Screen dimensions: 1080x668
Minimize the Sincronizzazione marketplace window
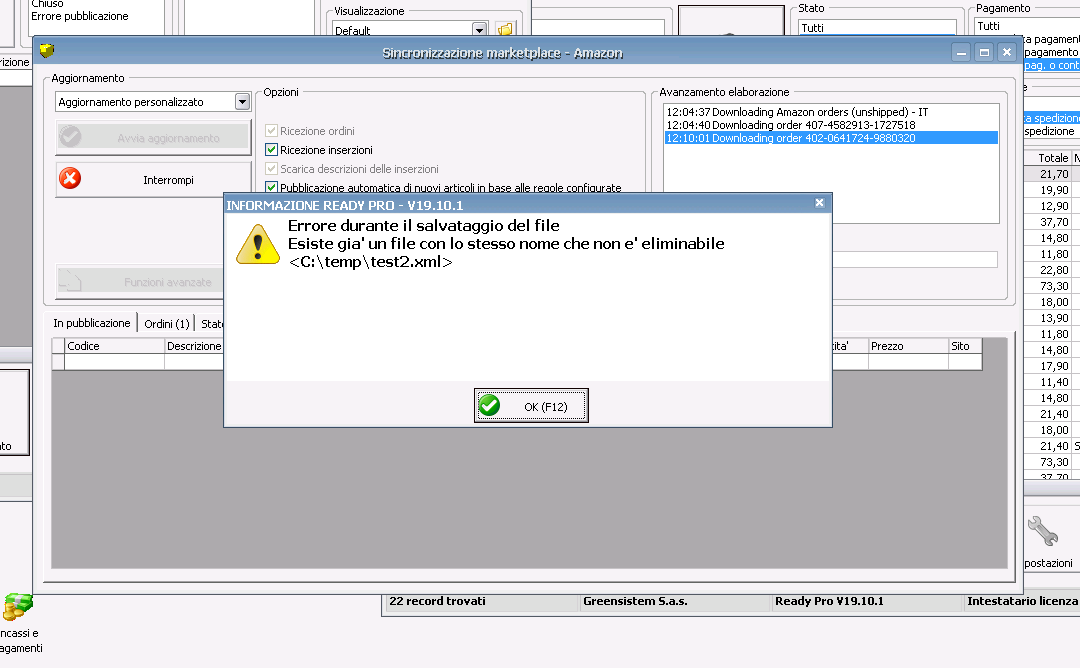click(961, 52)
